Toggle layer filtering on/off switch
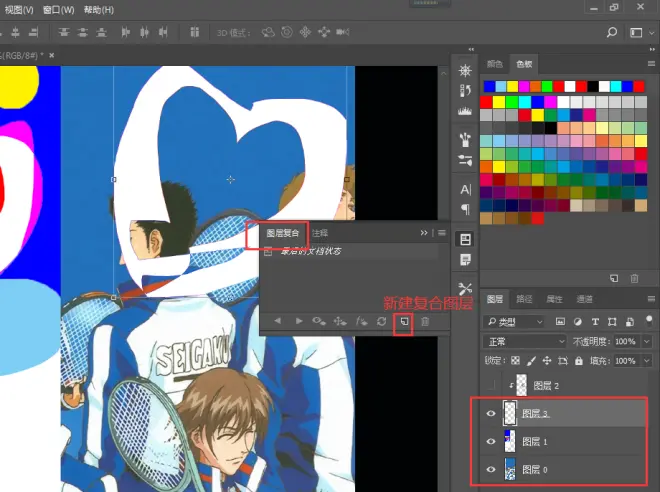Viewport: 660px width, 492px height. point(649,321)
